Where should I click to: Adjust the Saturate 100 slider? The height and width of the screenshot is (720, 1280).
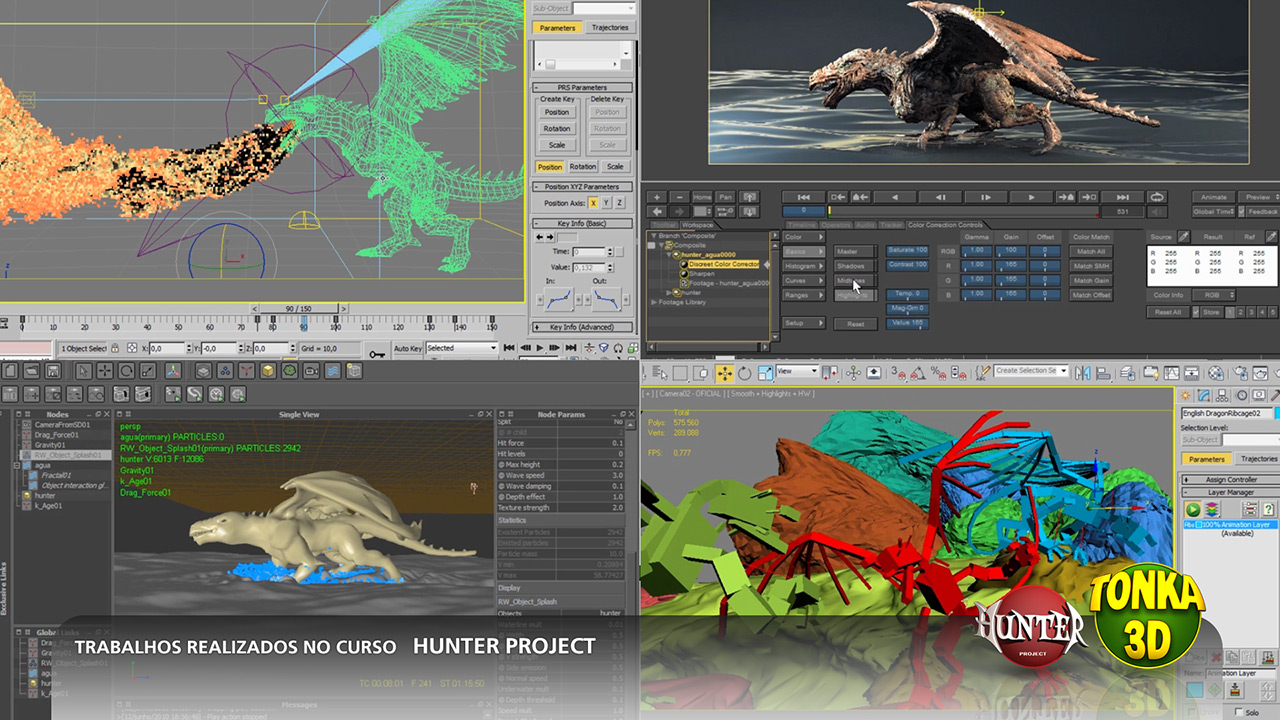point(907,250)
